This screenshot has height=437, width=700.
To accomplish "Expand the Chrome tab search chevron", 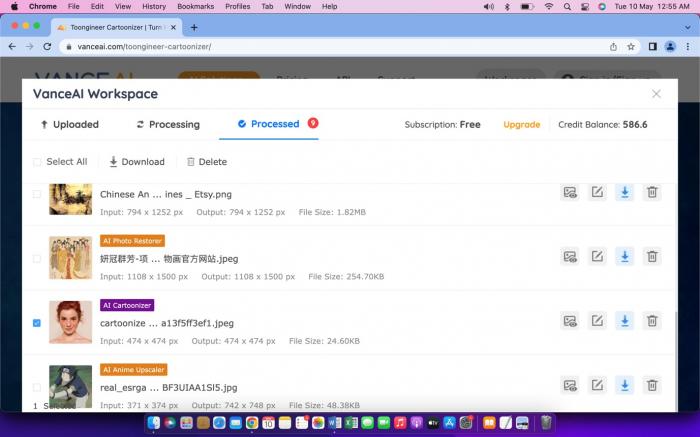I will tap(688, 28).
